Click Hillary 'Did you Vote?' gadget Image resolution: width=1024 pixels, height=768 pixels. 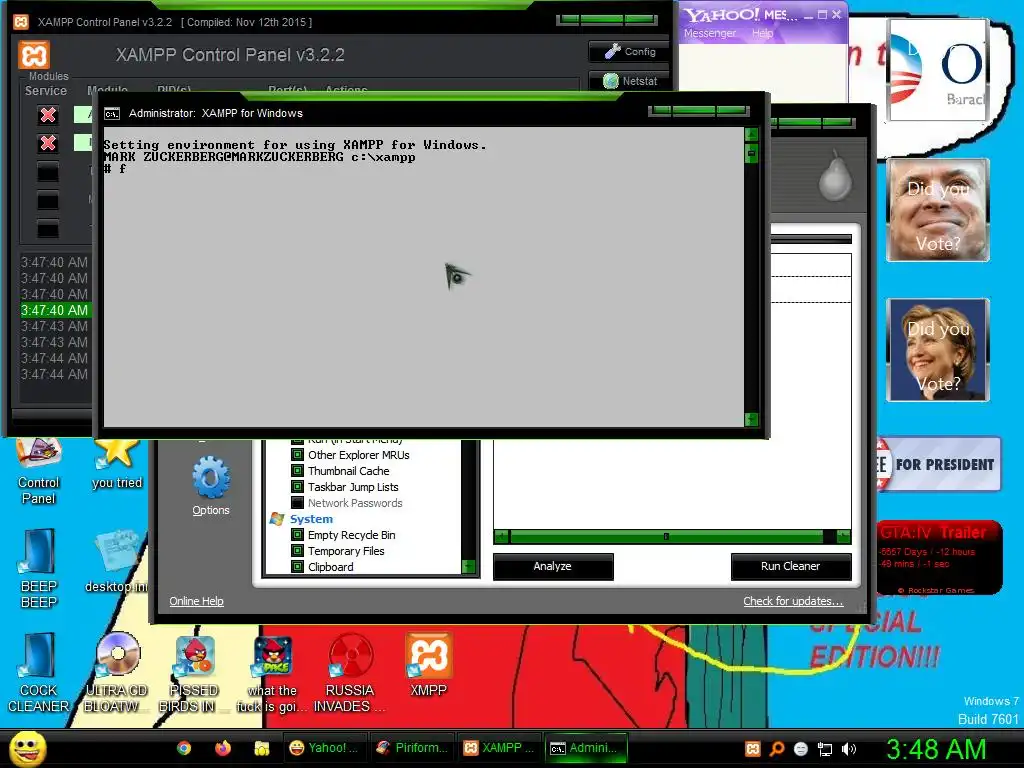(938, 349)
